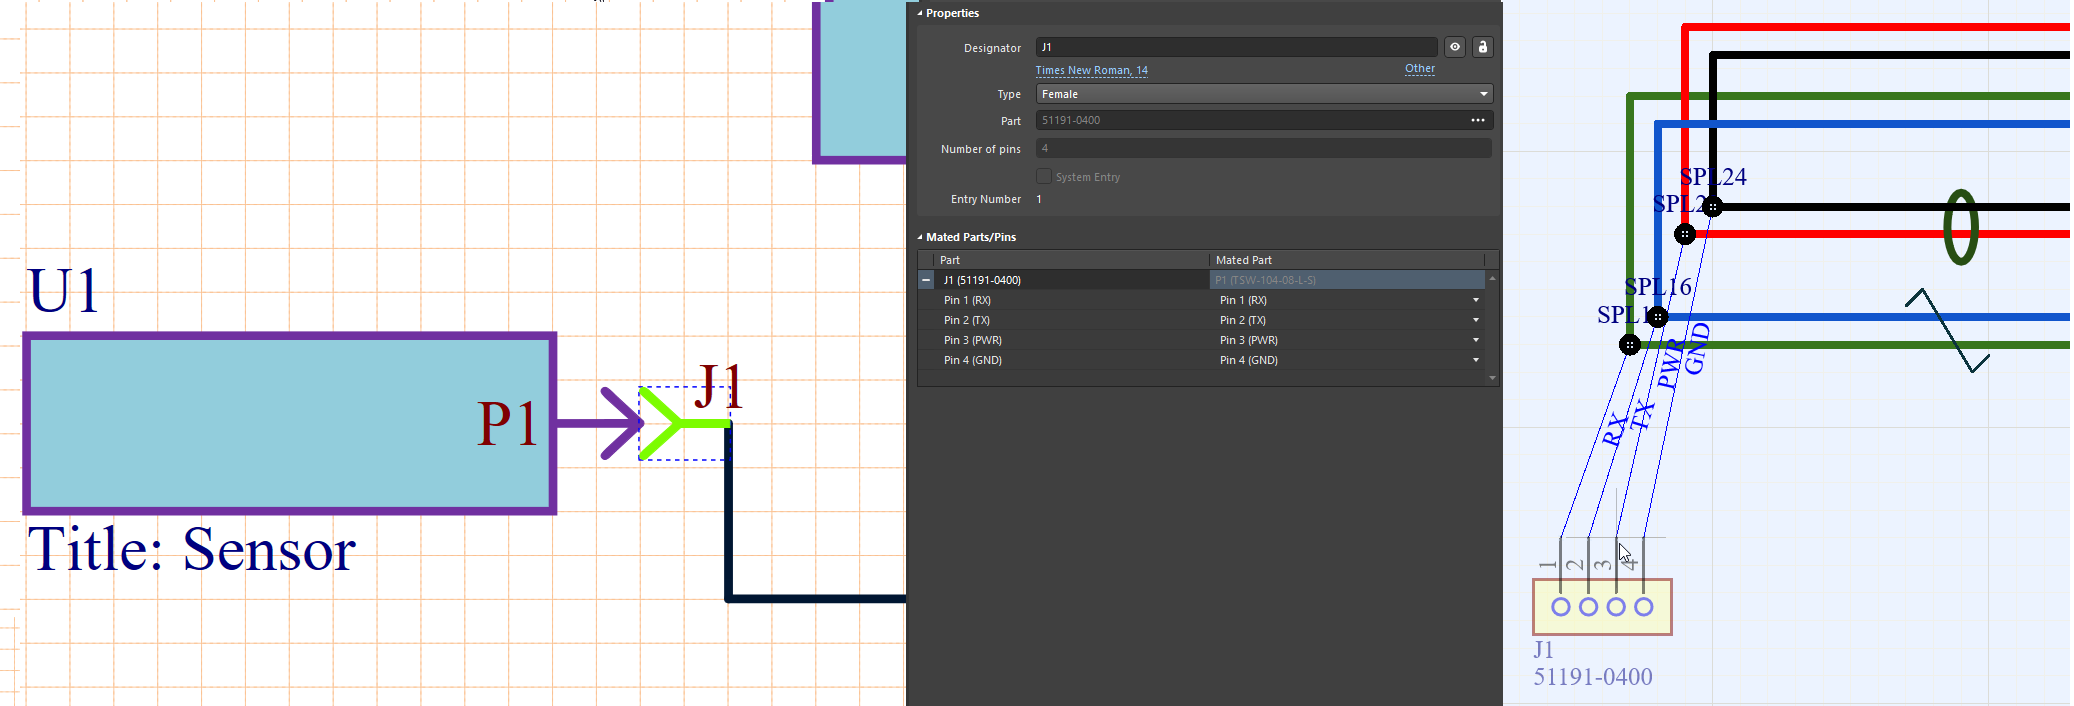Select the U1 Sensor block
The height and width of the screenshot is (706, 2074).
pyautogui.click(x=288, y=424)
